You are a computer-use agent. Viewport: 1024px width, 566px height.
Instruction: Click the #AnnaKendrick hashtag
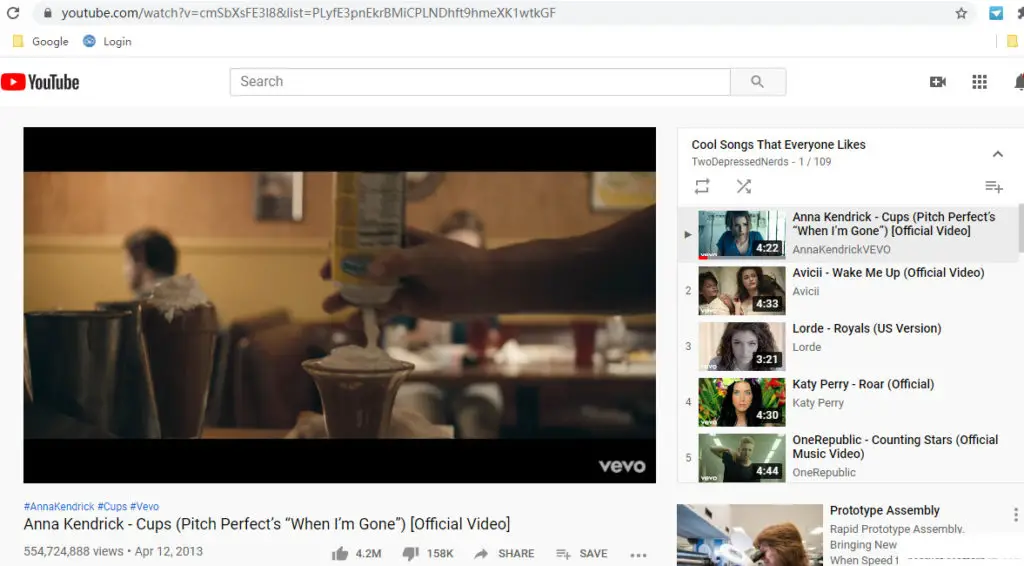tap(59, 507)
